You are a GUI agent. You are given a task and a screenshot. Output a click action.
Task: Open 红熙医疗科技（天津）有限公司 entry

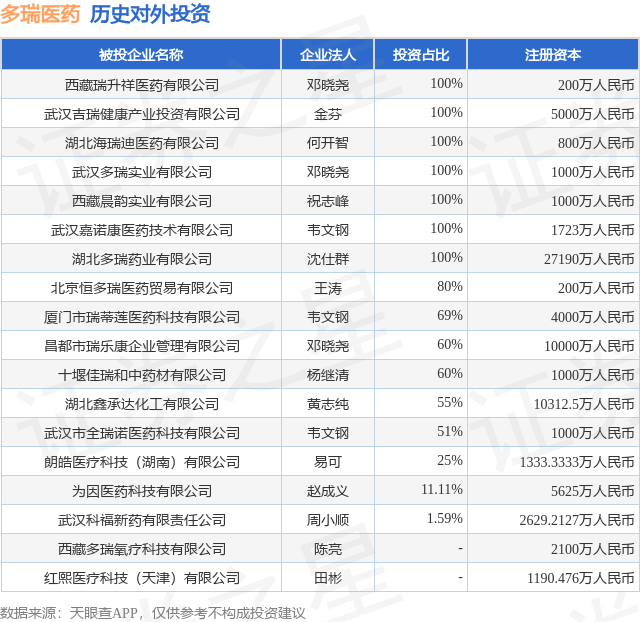pyautogui.click(x=142, y=578)
